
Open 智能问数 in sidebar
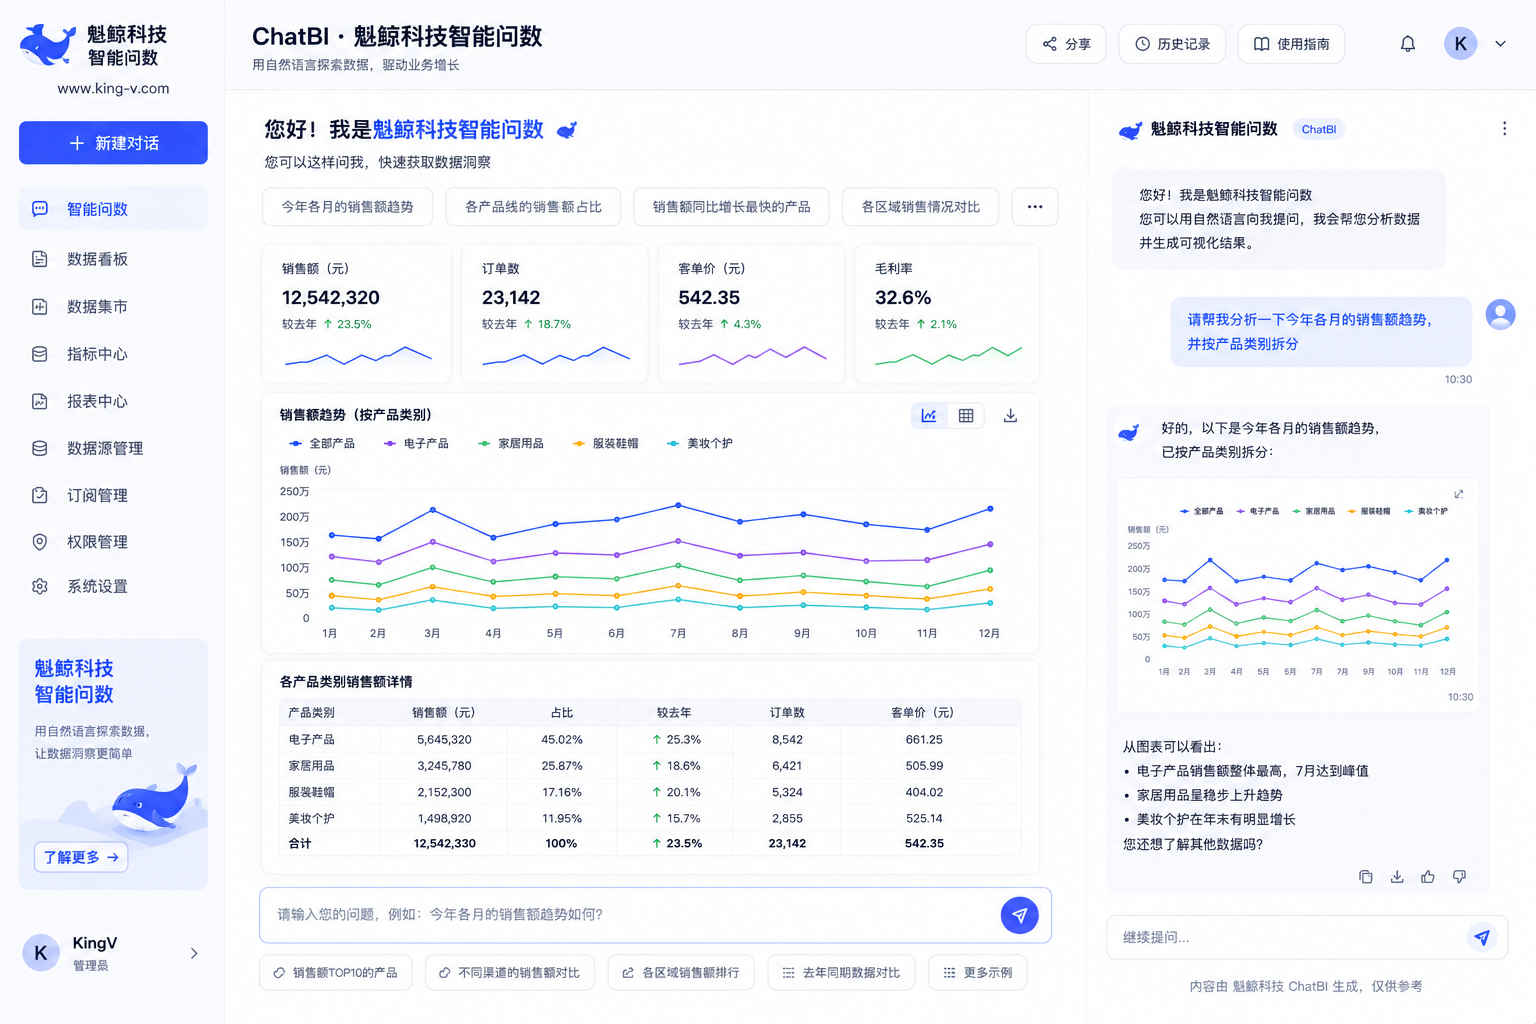click(113, 209)
